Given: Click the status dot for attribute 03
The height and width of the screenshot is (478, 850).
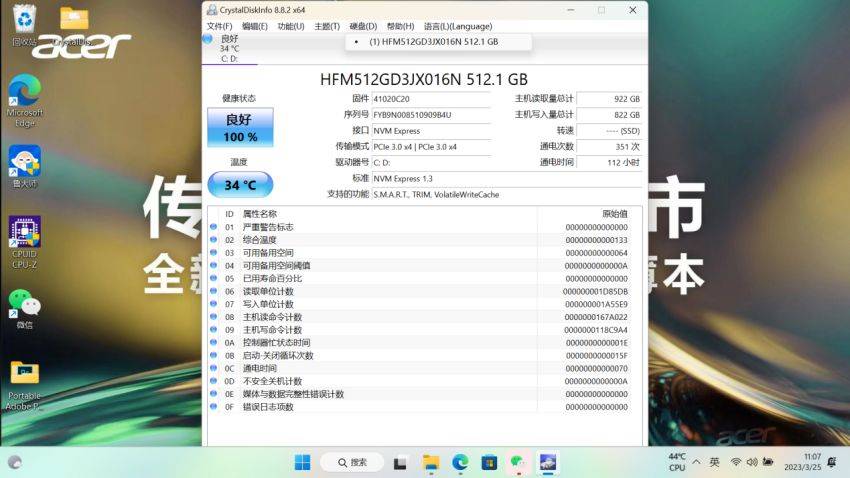Looking at the screenshot, I should coord(214,253).
